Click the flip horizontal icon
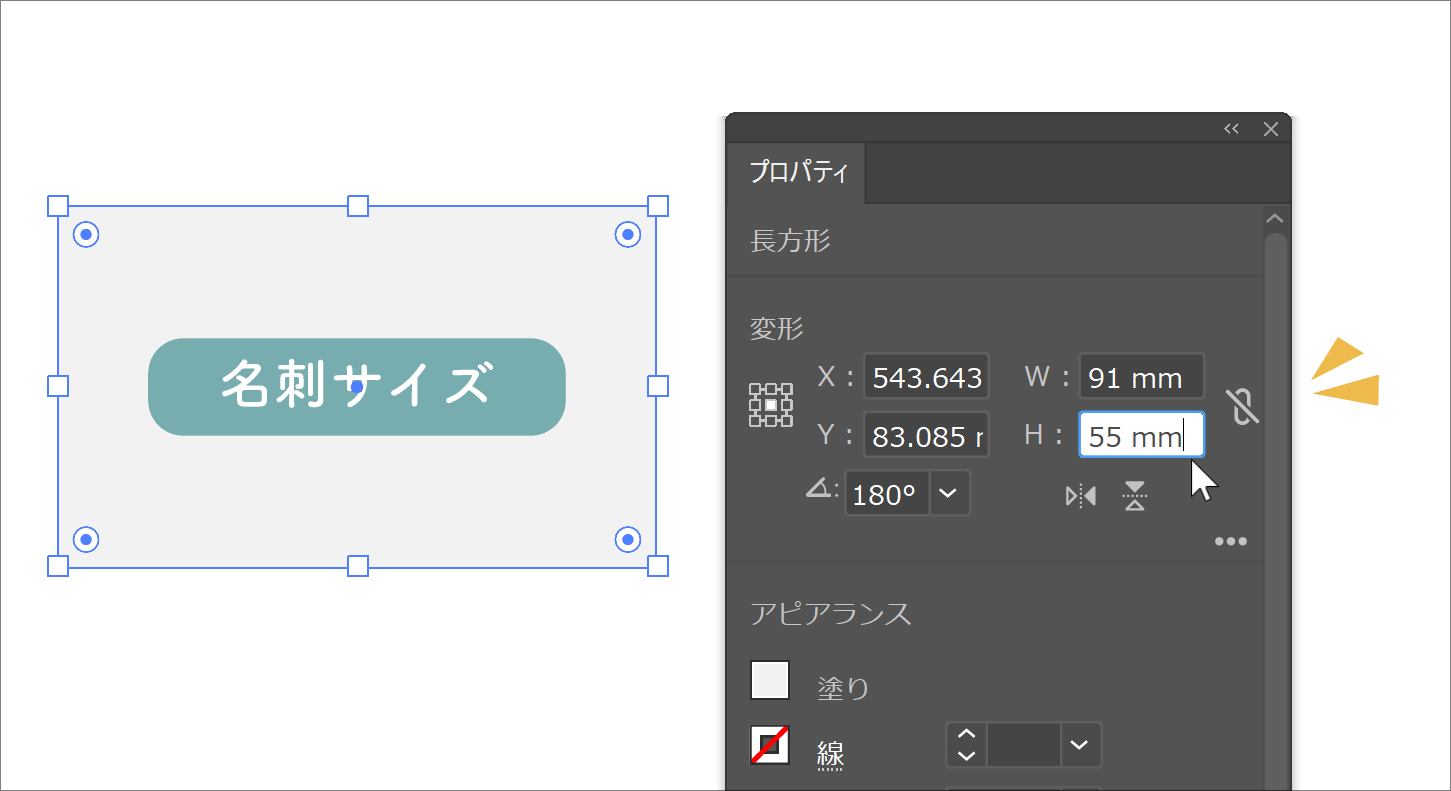The image size is (1451, 791). tap(1081, 496)
